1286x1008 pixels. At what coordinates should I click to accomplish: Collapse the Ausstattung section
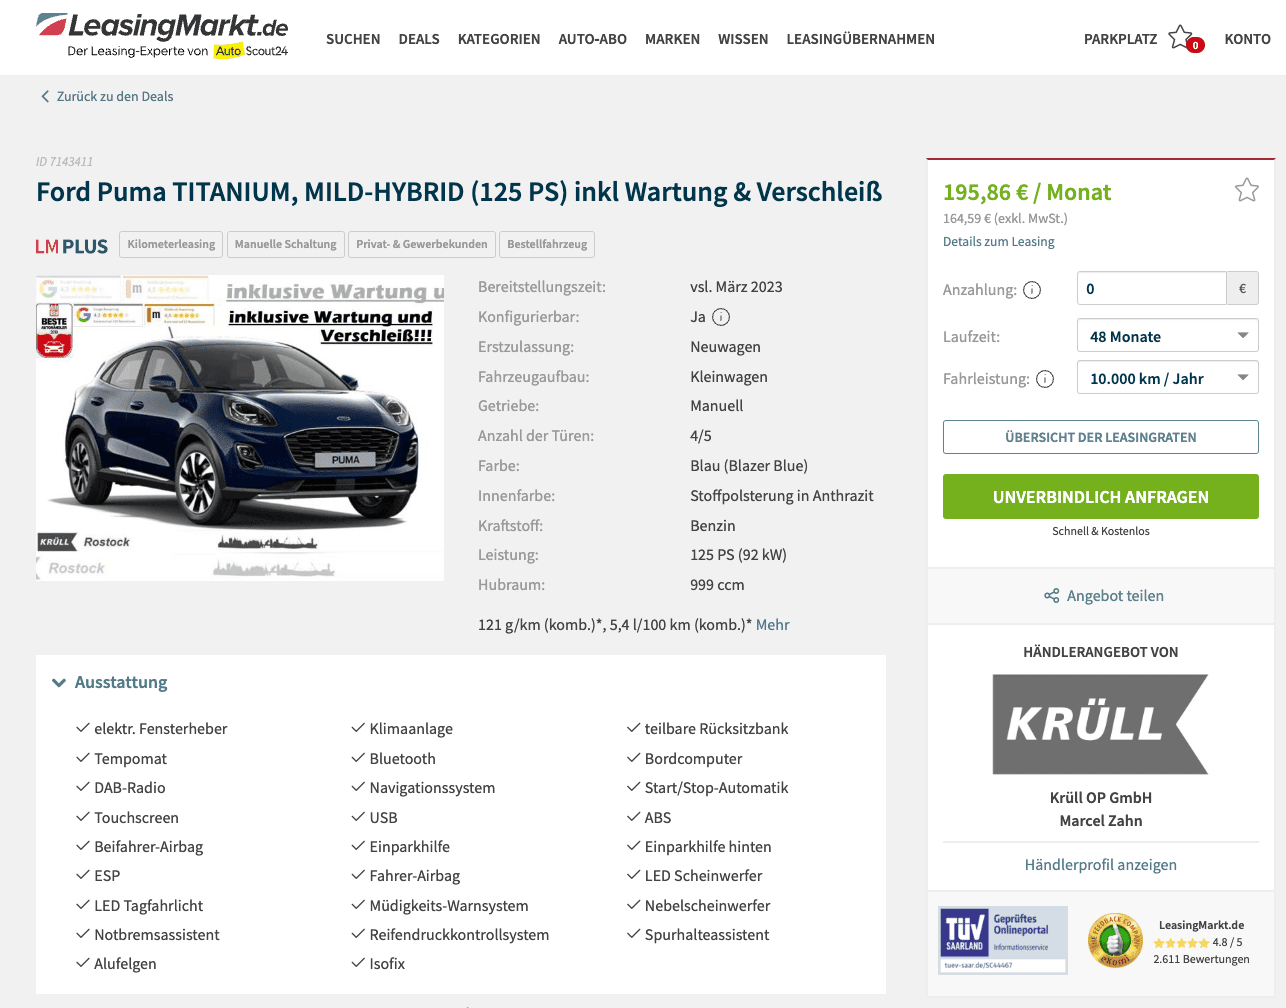click(110, 682)
